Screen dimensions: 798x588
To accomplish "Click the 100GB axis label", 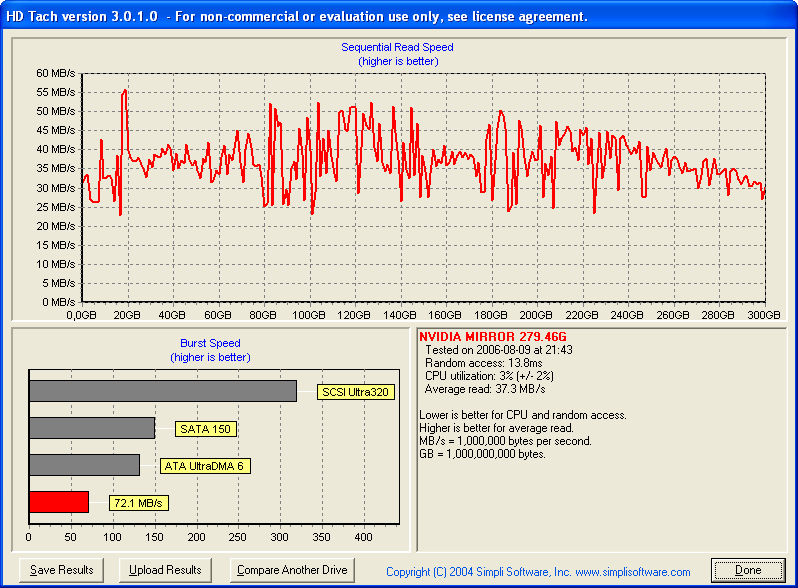I will pyautogui.click(x=308, y=315).
